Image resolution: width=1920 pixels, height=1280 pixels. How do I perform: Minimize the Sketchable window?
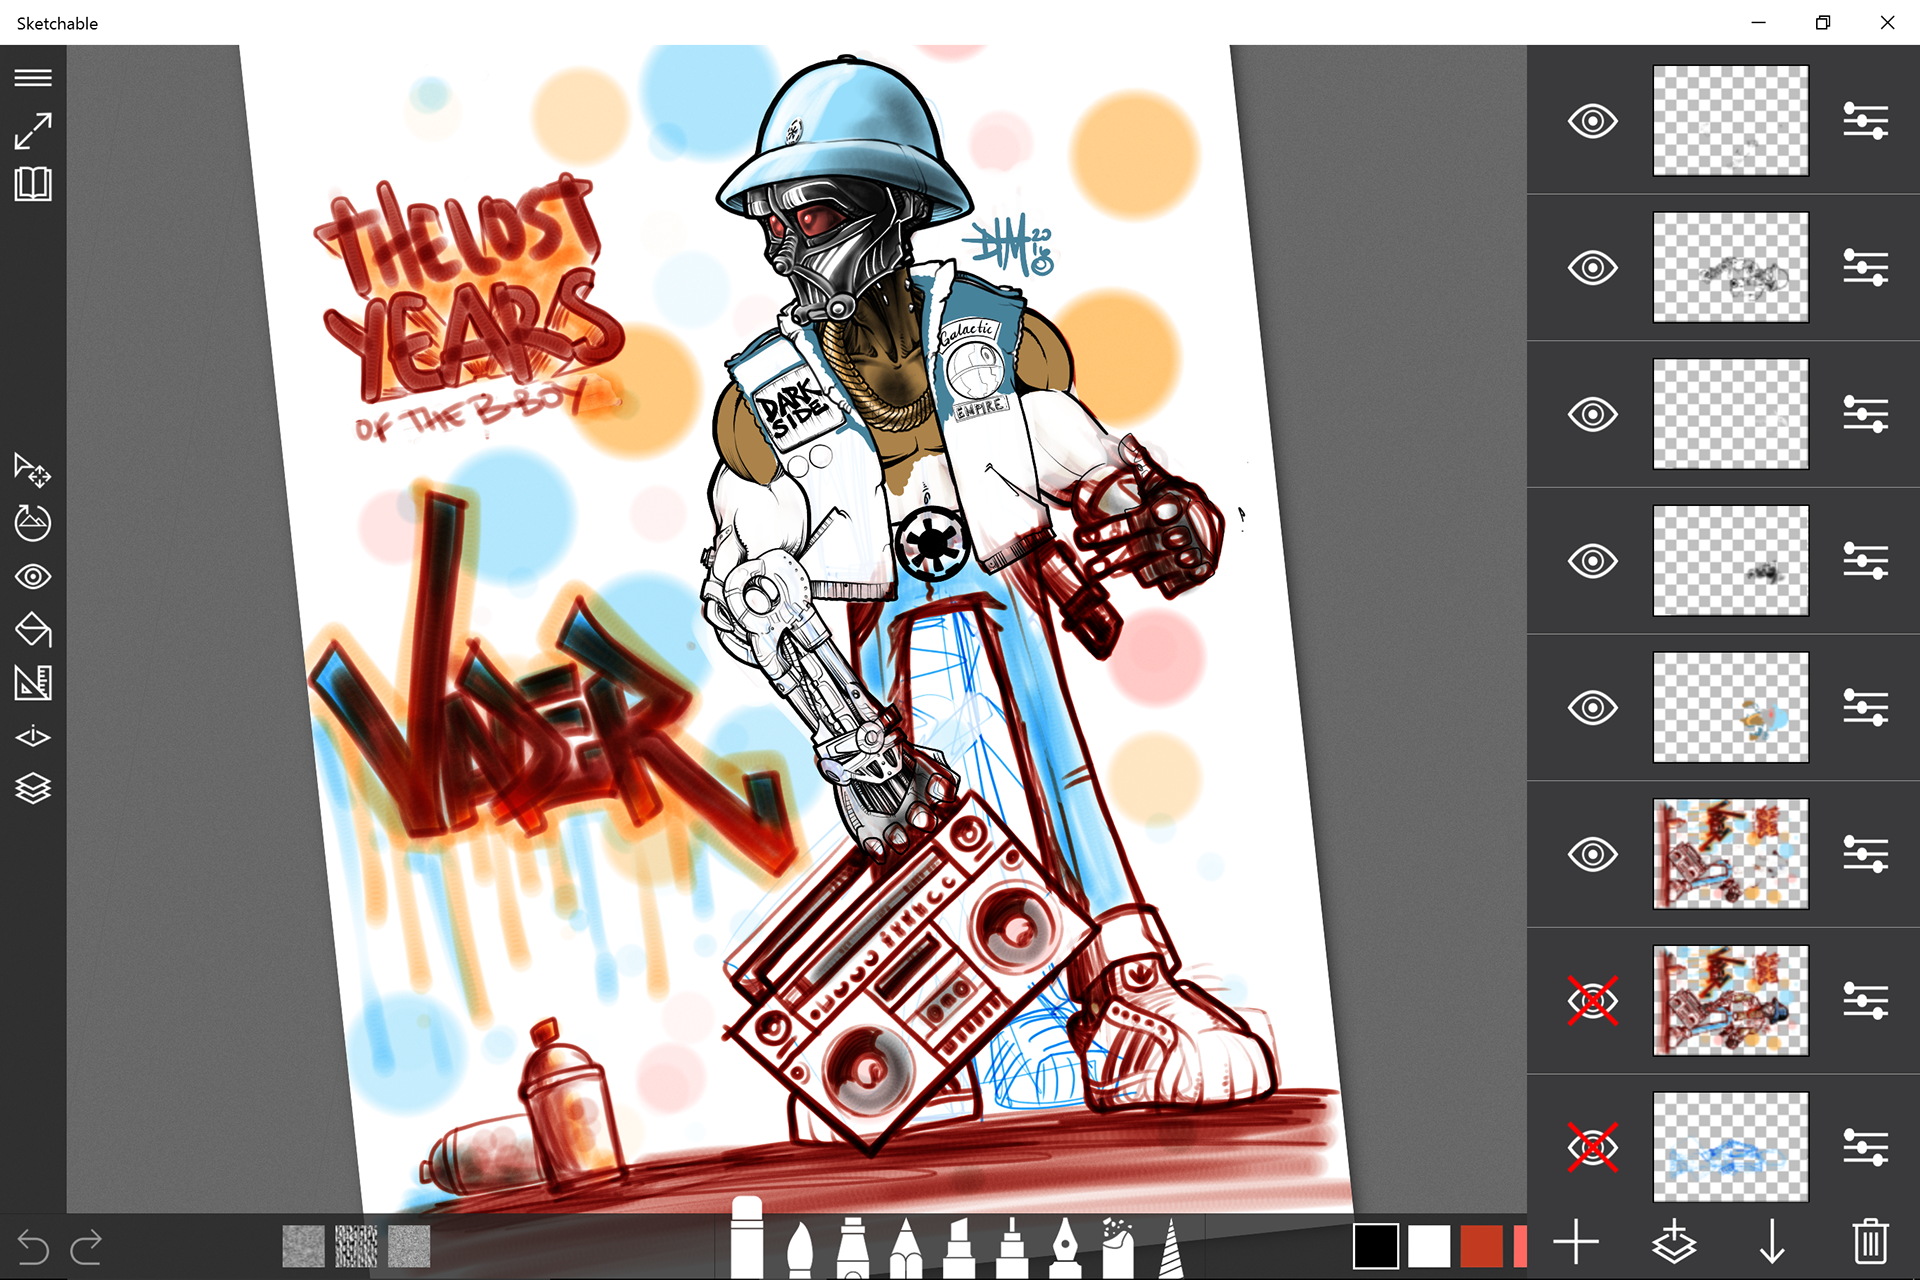(x=1759, y=22)
